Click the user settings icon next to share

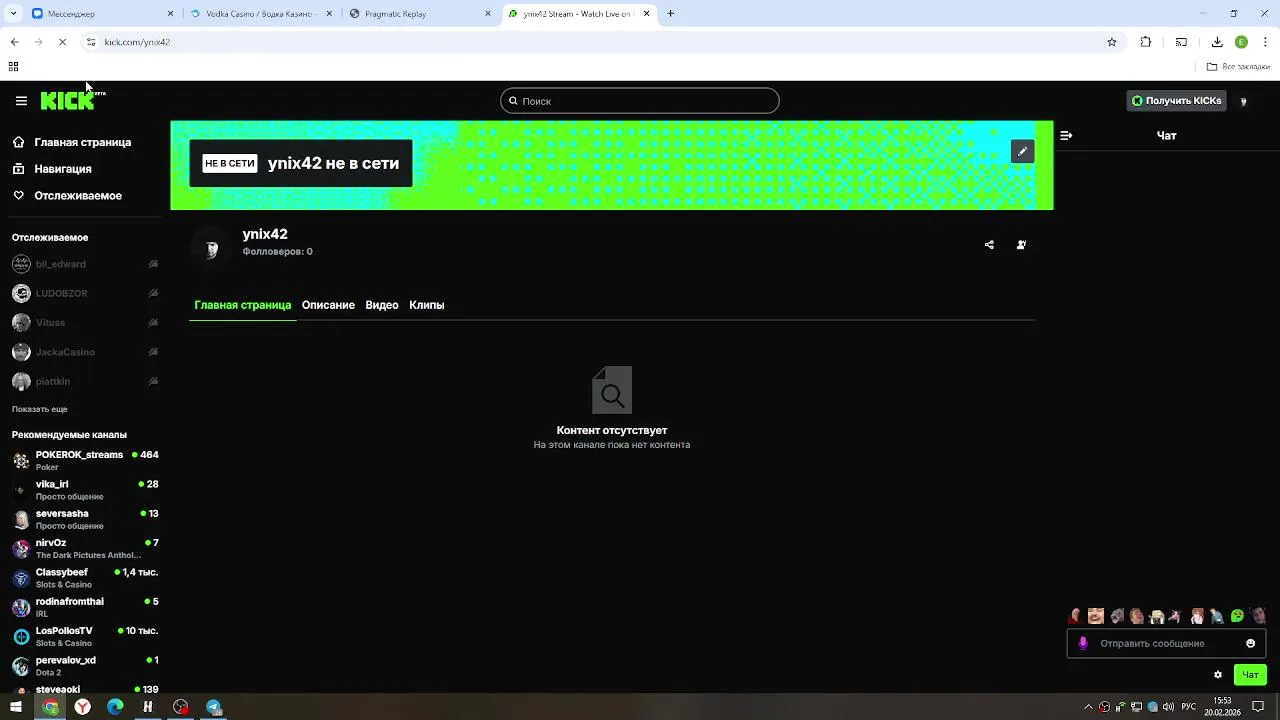[x=1021, y=245]
